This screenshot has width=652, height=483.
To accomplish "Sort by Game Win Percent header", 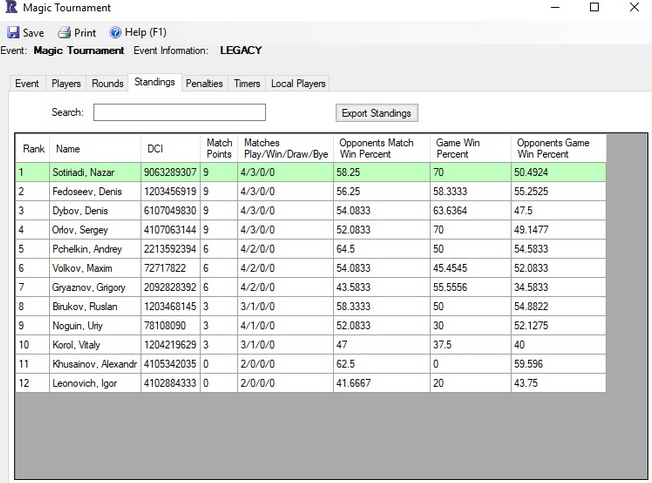I will pos(470,149).
